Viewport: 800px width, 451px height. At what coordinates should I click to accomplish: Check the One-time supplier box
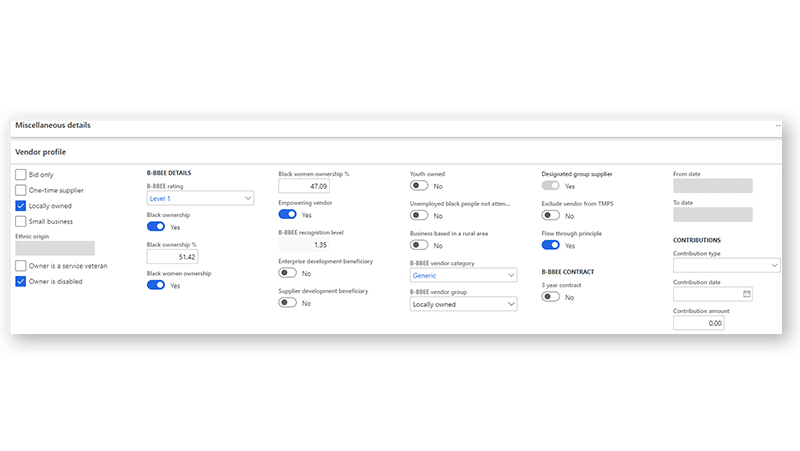21,190
